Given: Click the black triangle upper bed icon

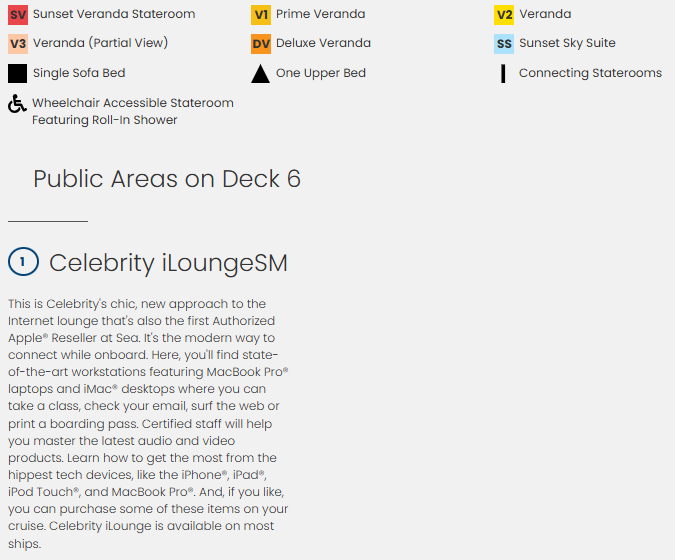Looking at the screenshot, I should (x=260, y=73).
